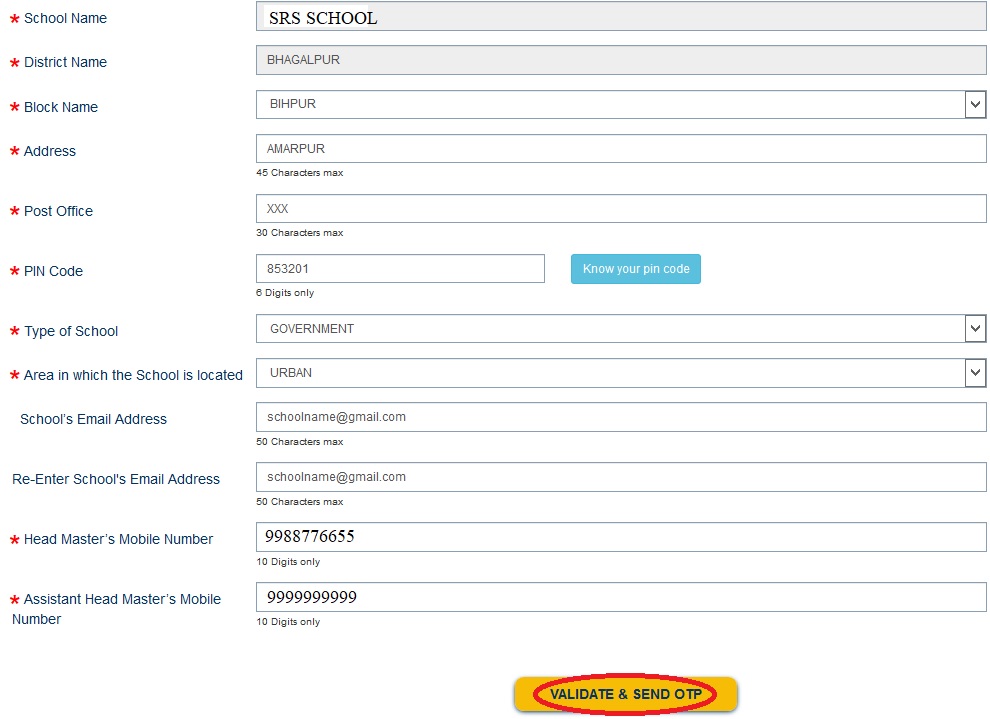Click the VALIDATE & SEND OTP button
This screenshot has width=990, height=719.
(625, 694)
